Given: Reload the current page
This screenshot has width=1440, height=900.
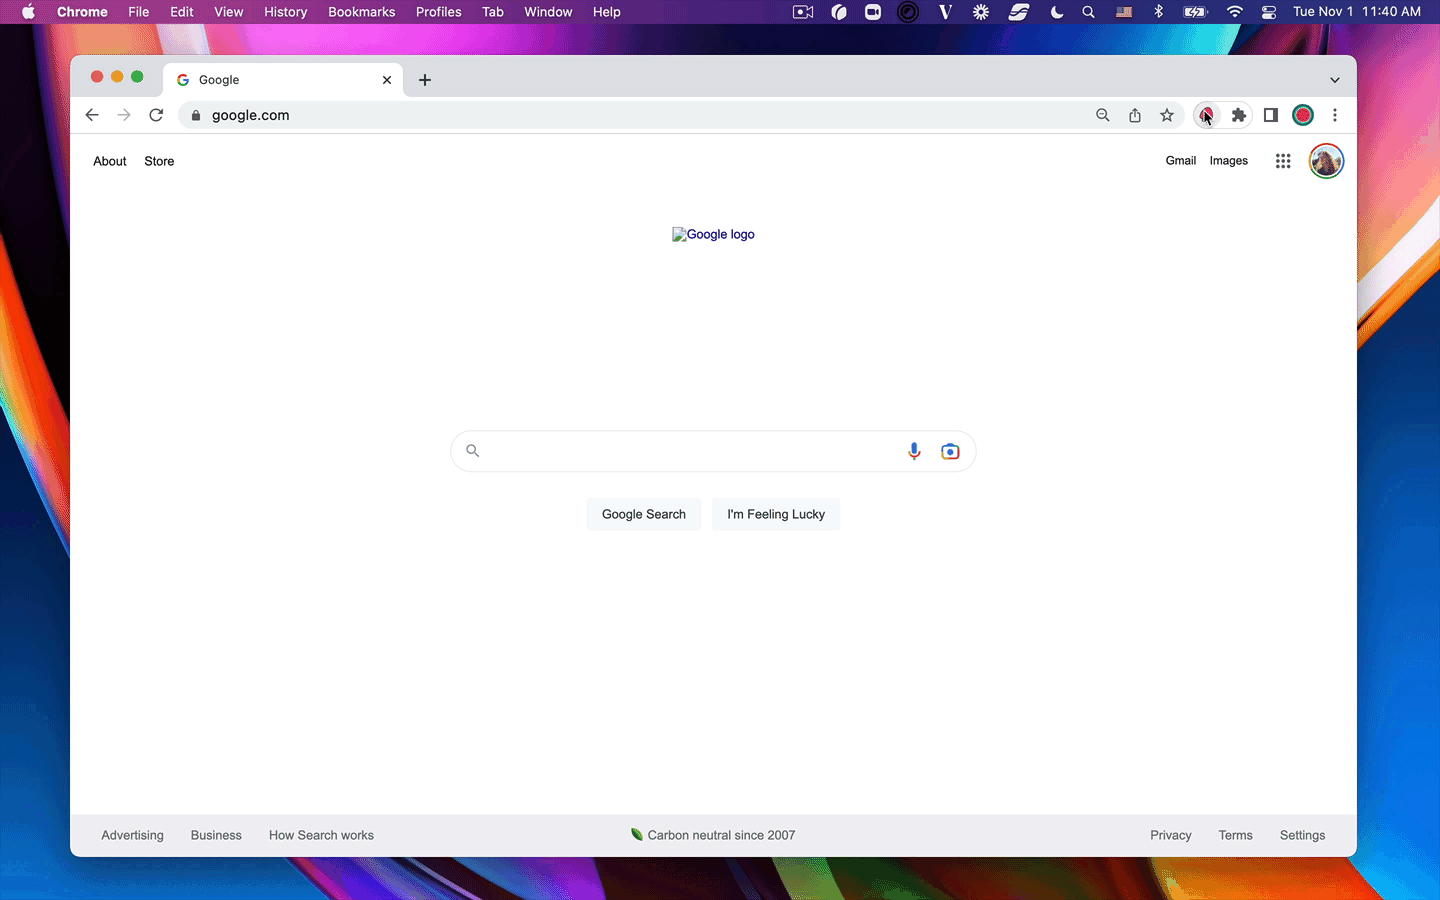Looking at the screenshot, I should [x=156, y=115].
